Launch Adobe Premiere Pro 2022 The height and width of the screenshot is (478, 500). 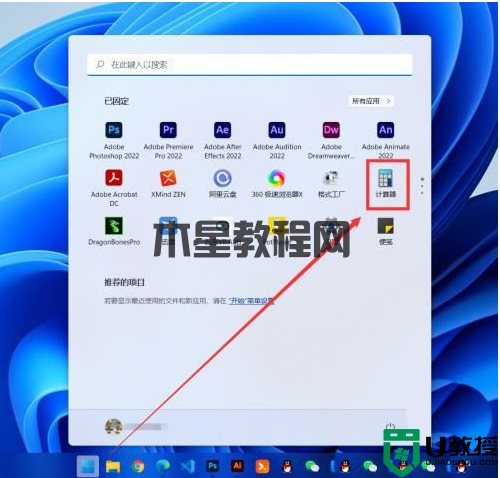168,140
